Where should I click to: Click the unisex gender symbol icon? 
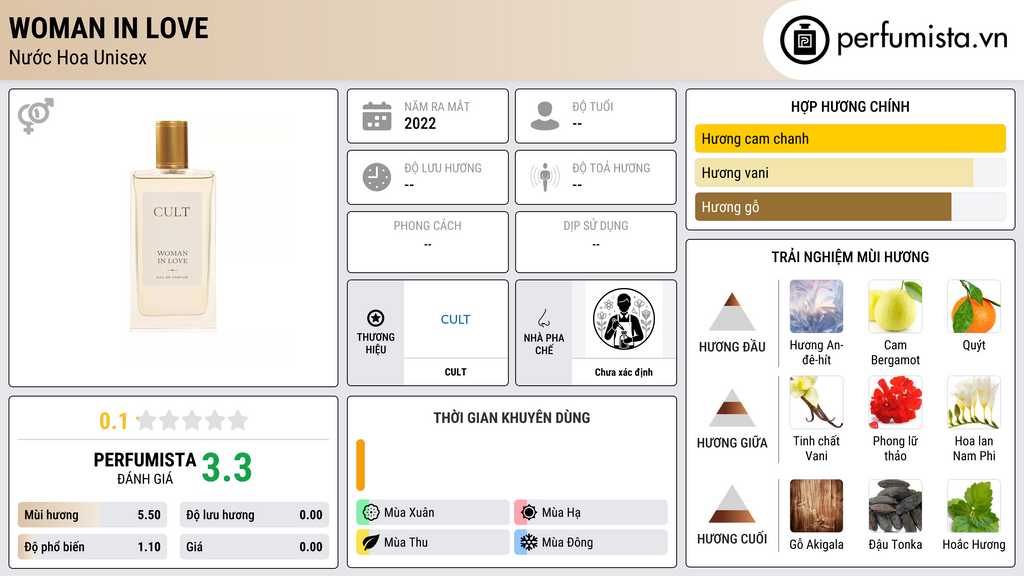(x=36, y=116)
